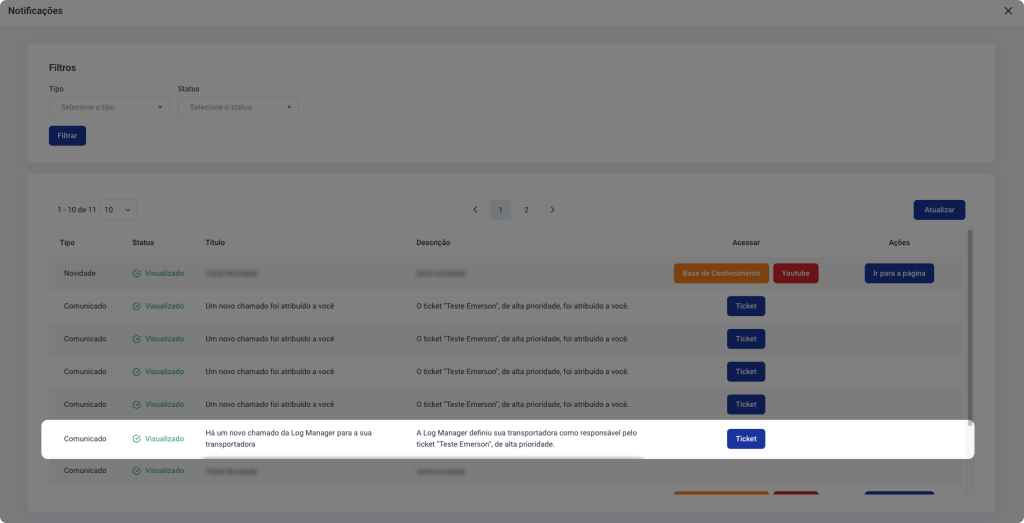Go to the previous page chevron
The height and width of the screenshot is (523, 1024).
pos(475,210)
